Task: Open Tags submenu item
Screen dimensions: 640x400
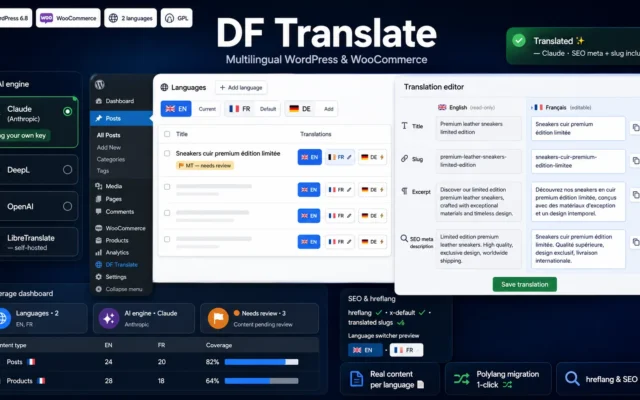Action: (103, 171)
